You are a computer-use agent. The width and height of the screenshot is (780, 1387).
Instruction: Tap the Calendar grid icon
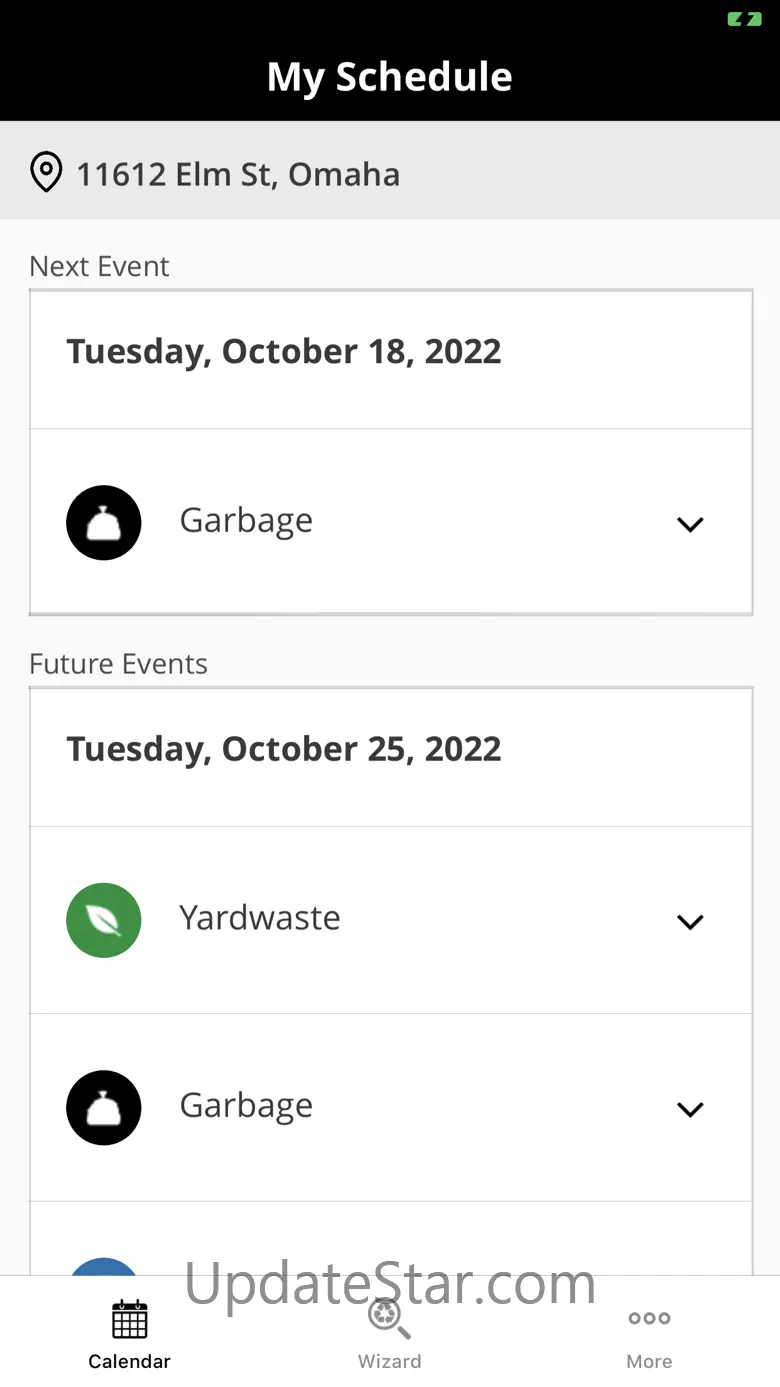(x=130, y=1319)
